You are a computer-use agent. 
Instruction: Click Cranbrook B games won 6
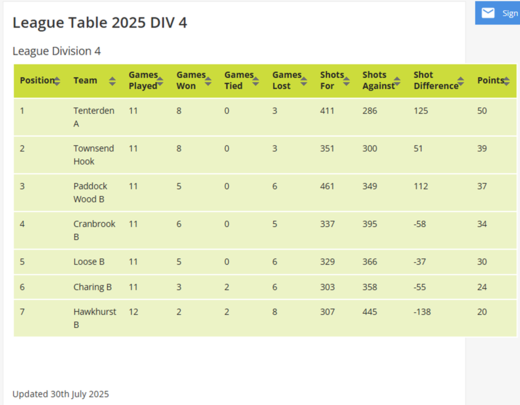pyautogui.click(x=179, y=224)
